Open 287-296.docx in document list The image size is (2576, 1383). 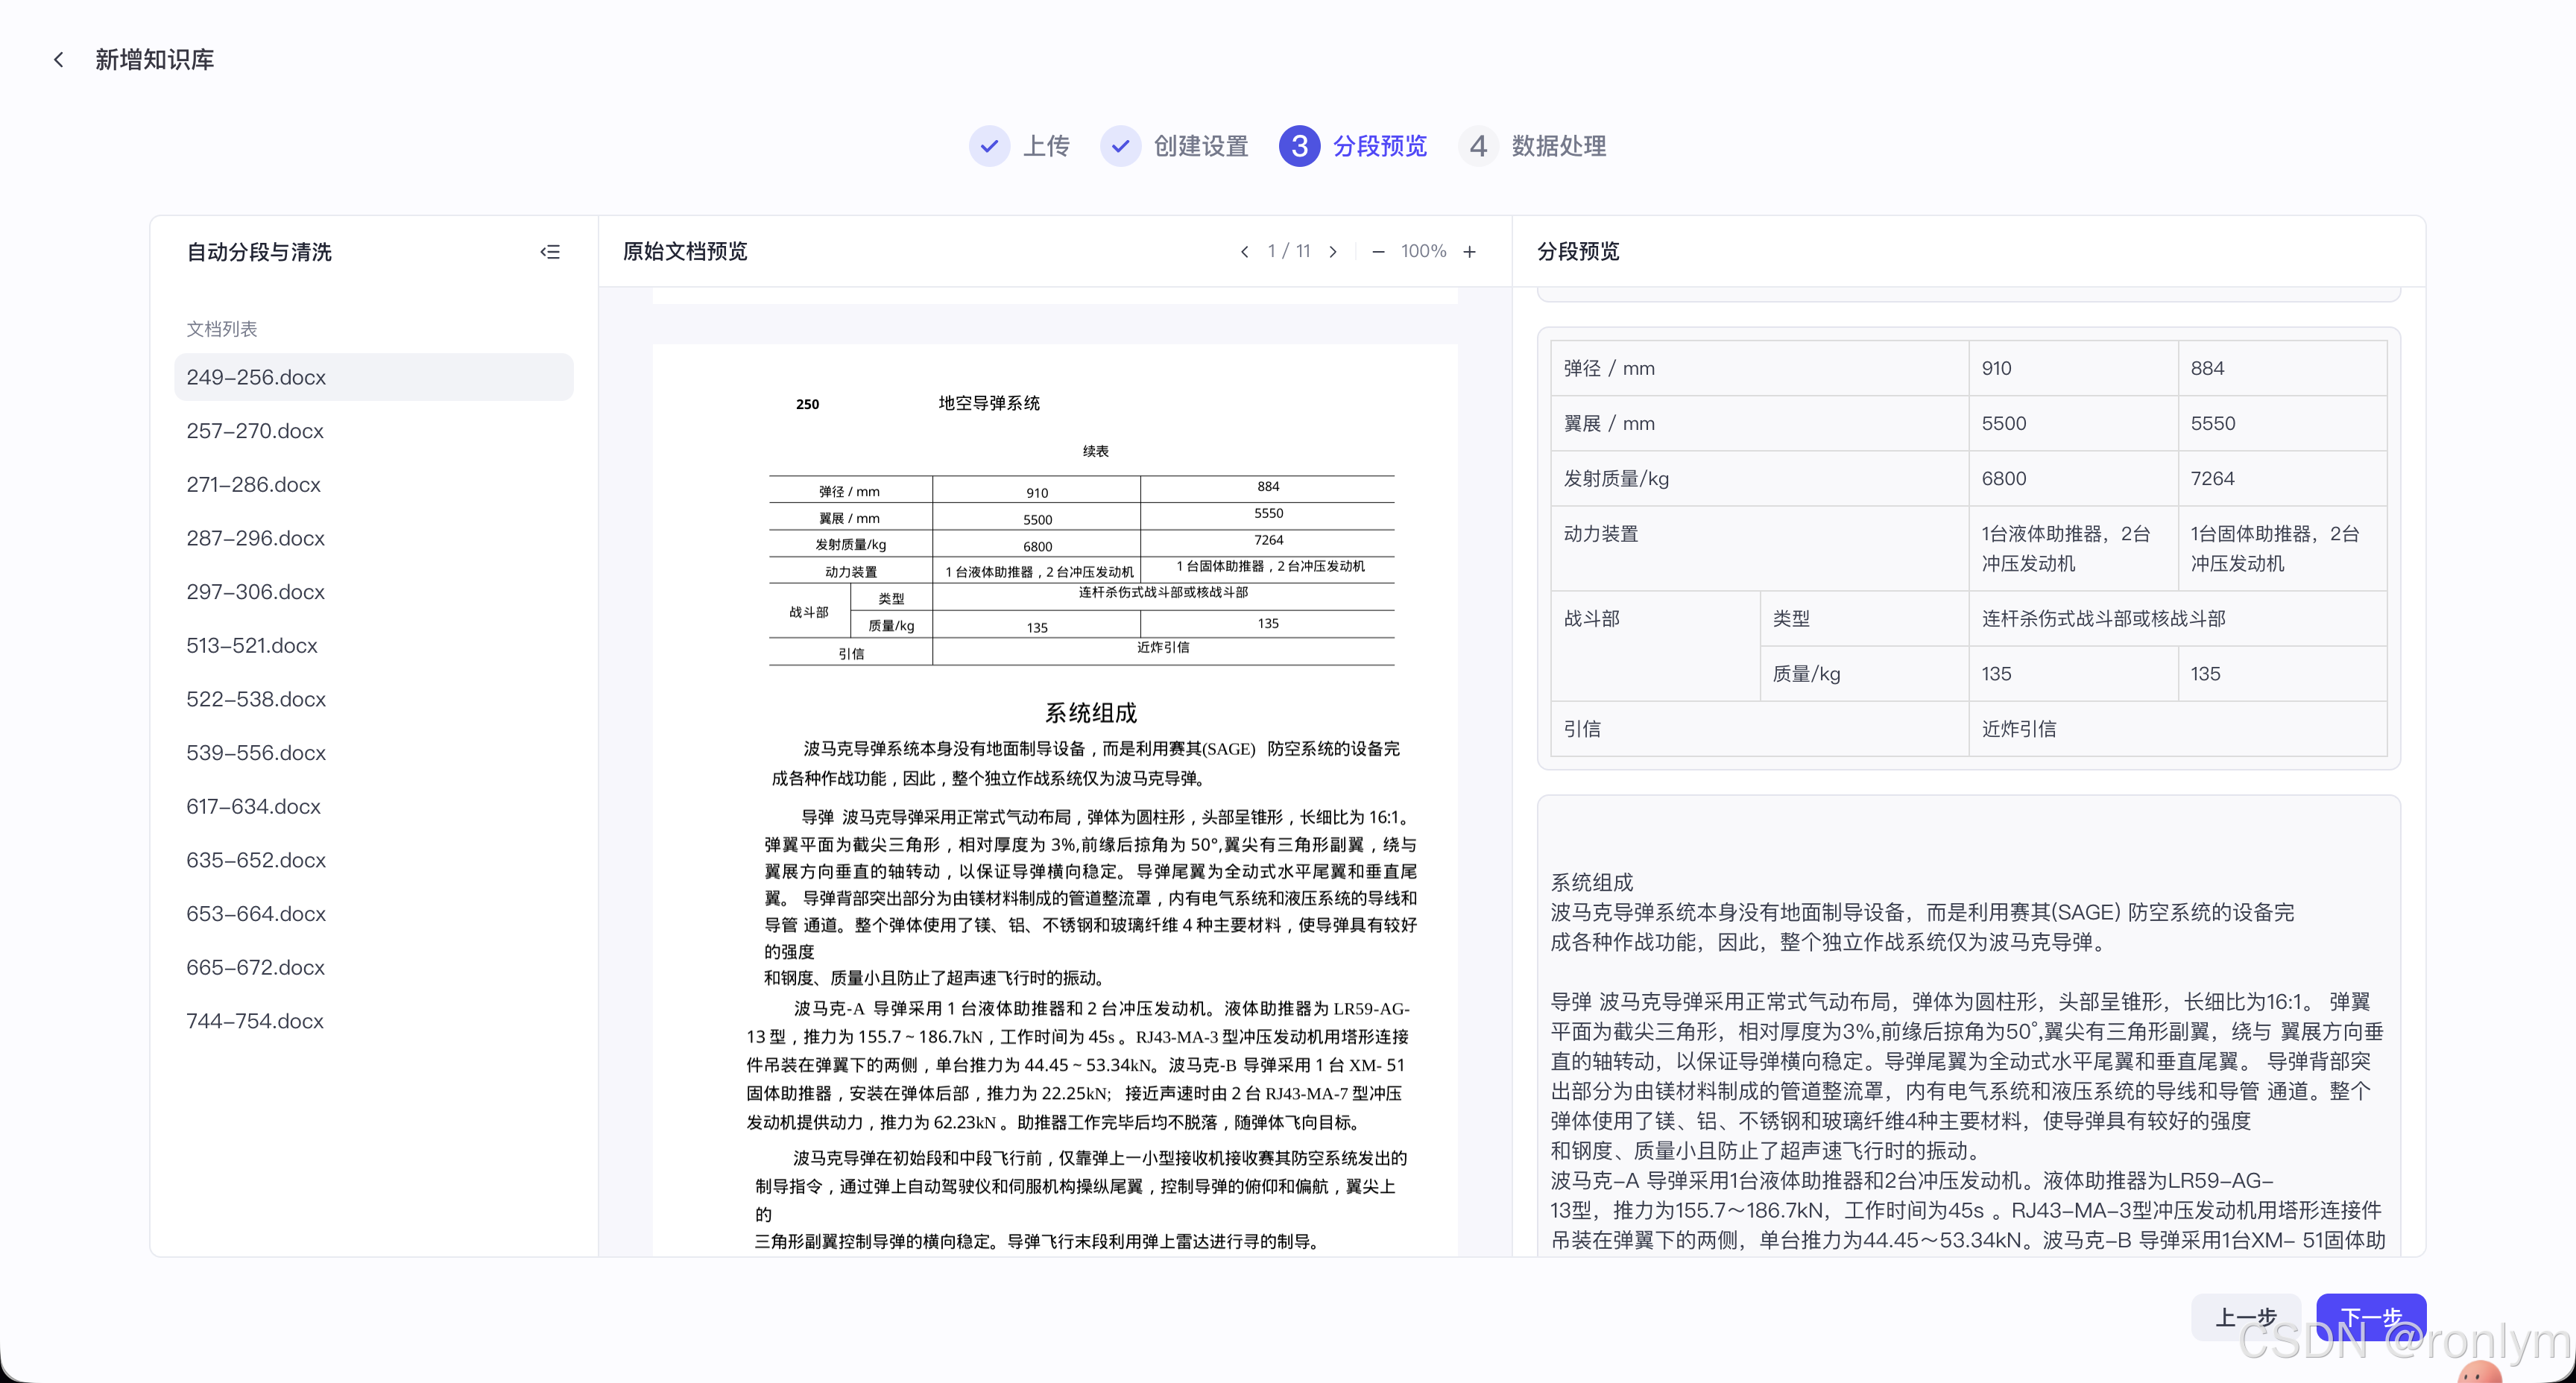point(374,538)
